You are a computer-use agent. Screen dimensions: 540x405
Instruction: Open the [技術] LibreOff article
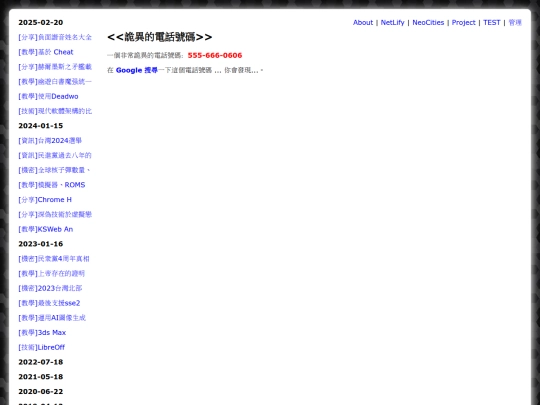click(x=42, y=347)
